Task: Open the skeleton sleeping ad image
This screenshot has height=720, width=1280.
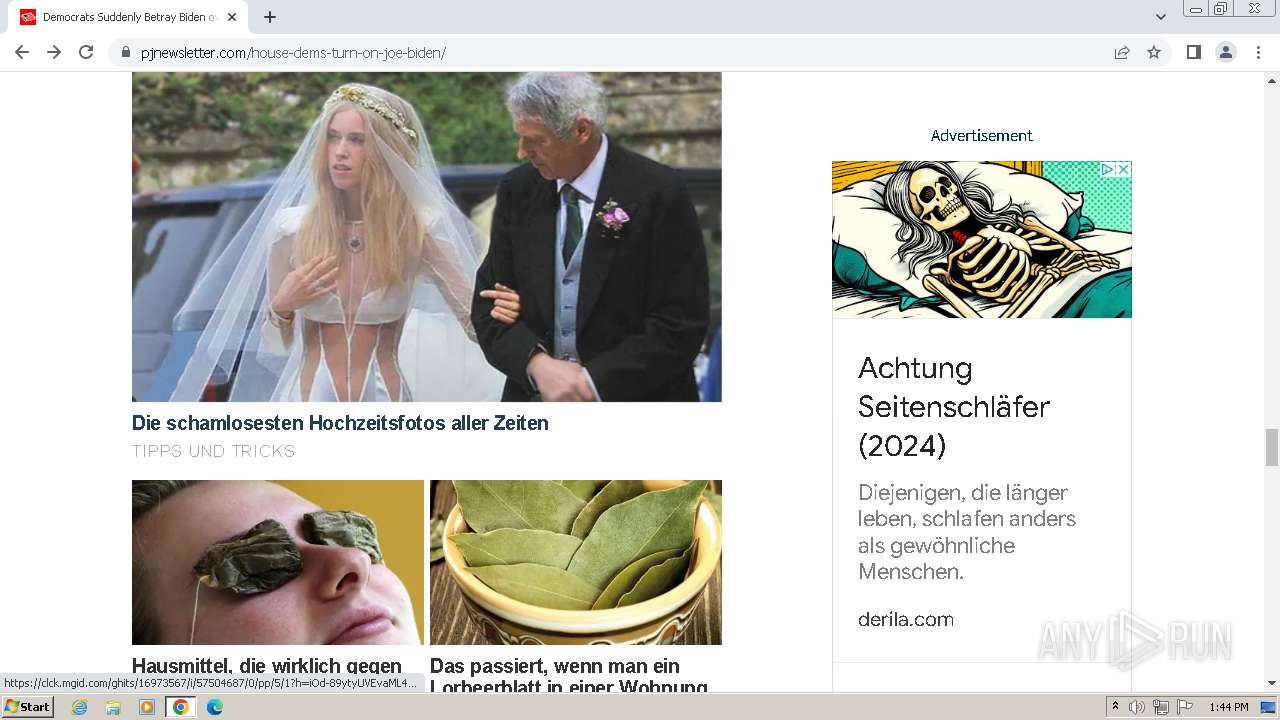Action: [982, 240]
